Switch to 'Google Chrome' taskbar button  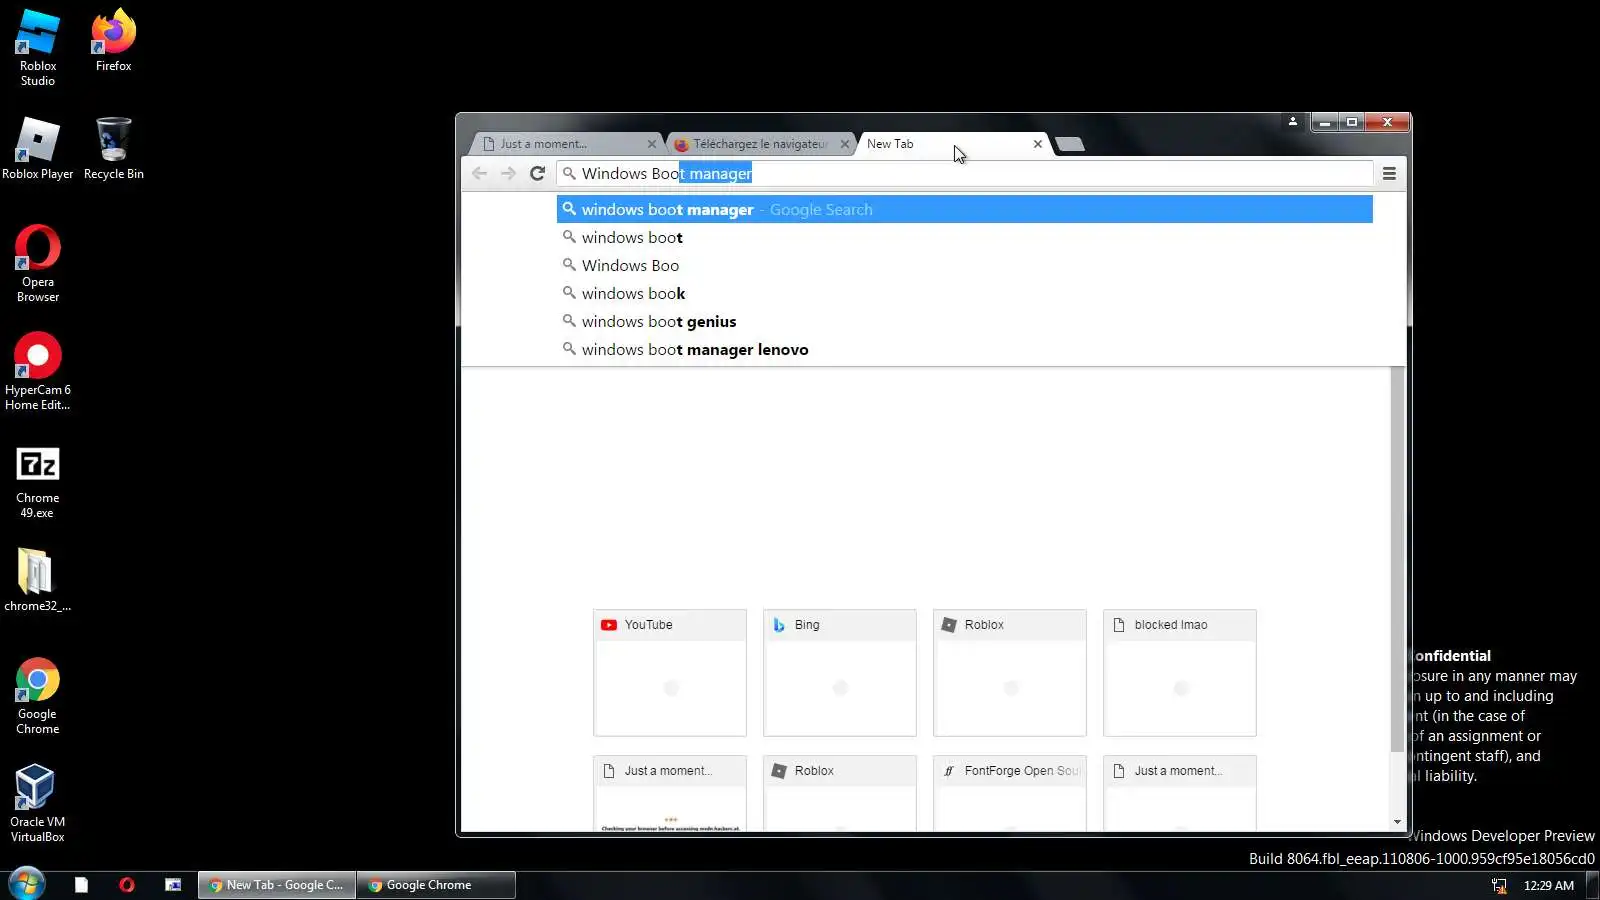[436, 885]
